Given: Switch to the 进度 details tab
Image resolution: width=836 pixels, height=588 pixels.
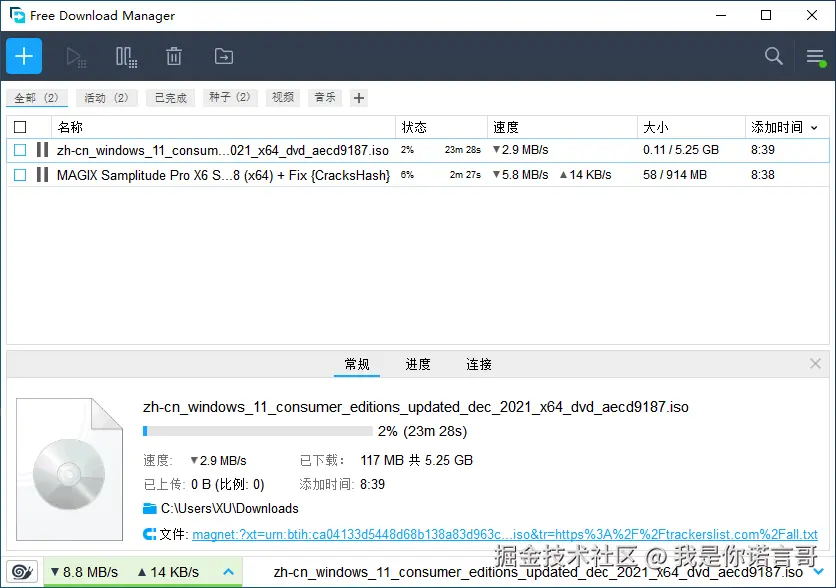Looking at the screenshot, I should pos(418,364).
